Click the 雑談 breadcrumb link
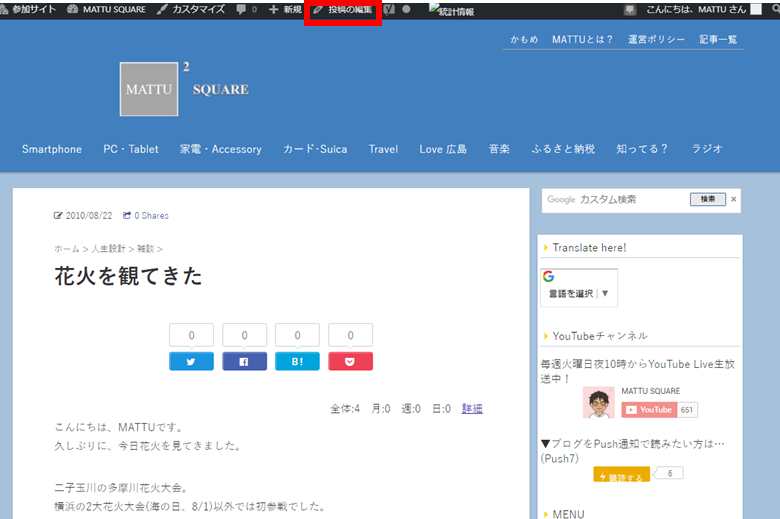780x519 pixels. tap(145, 249)
